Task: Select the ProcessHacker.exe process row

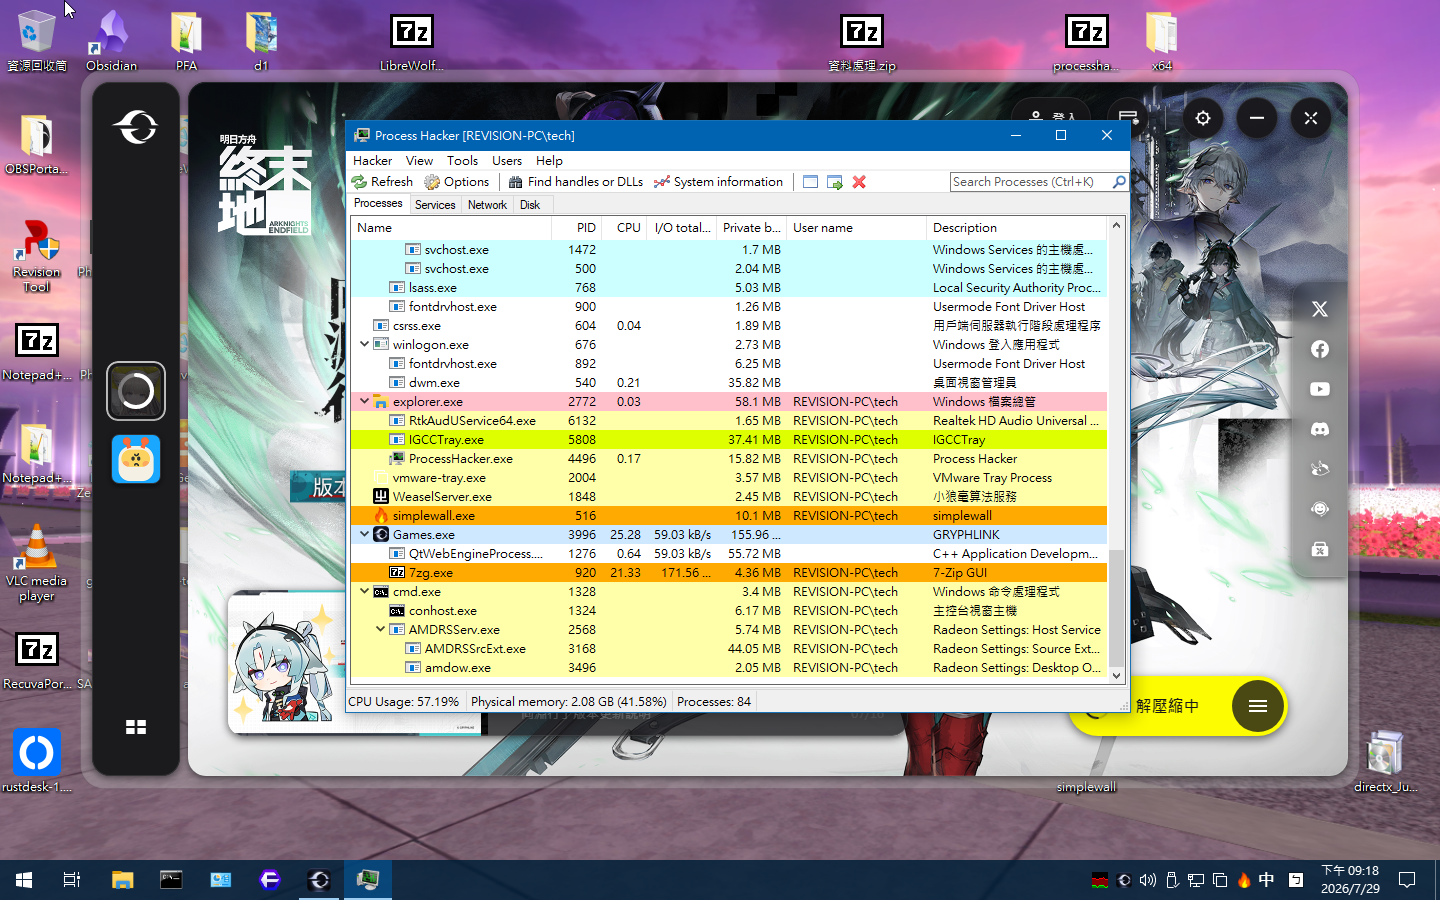Action: tap(729, 459)
